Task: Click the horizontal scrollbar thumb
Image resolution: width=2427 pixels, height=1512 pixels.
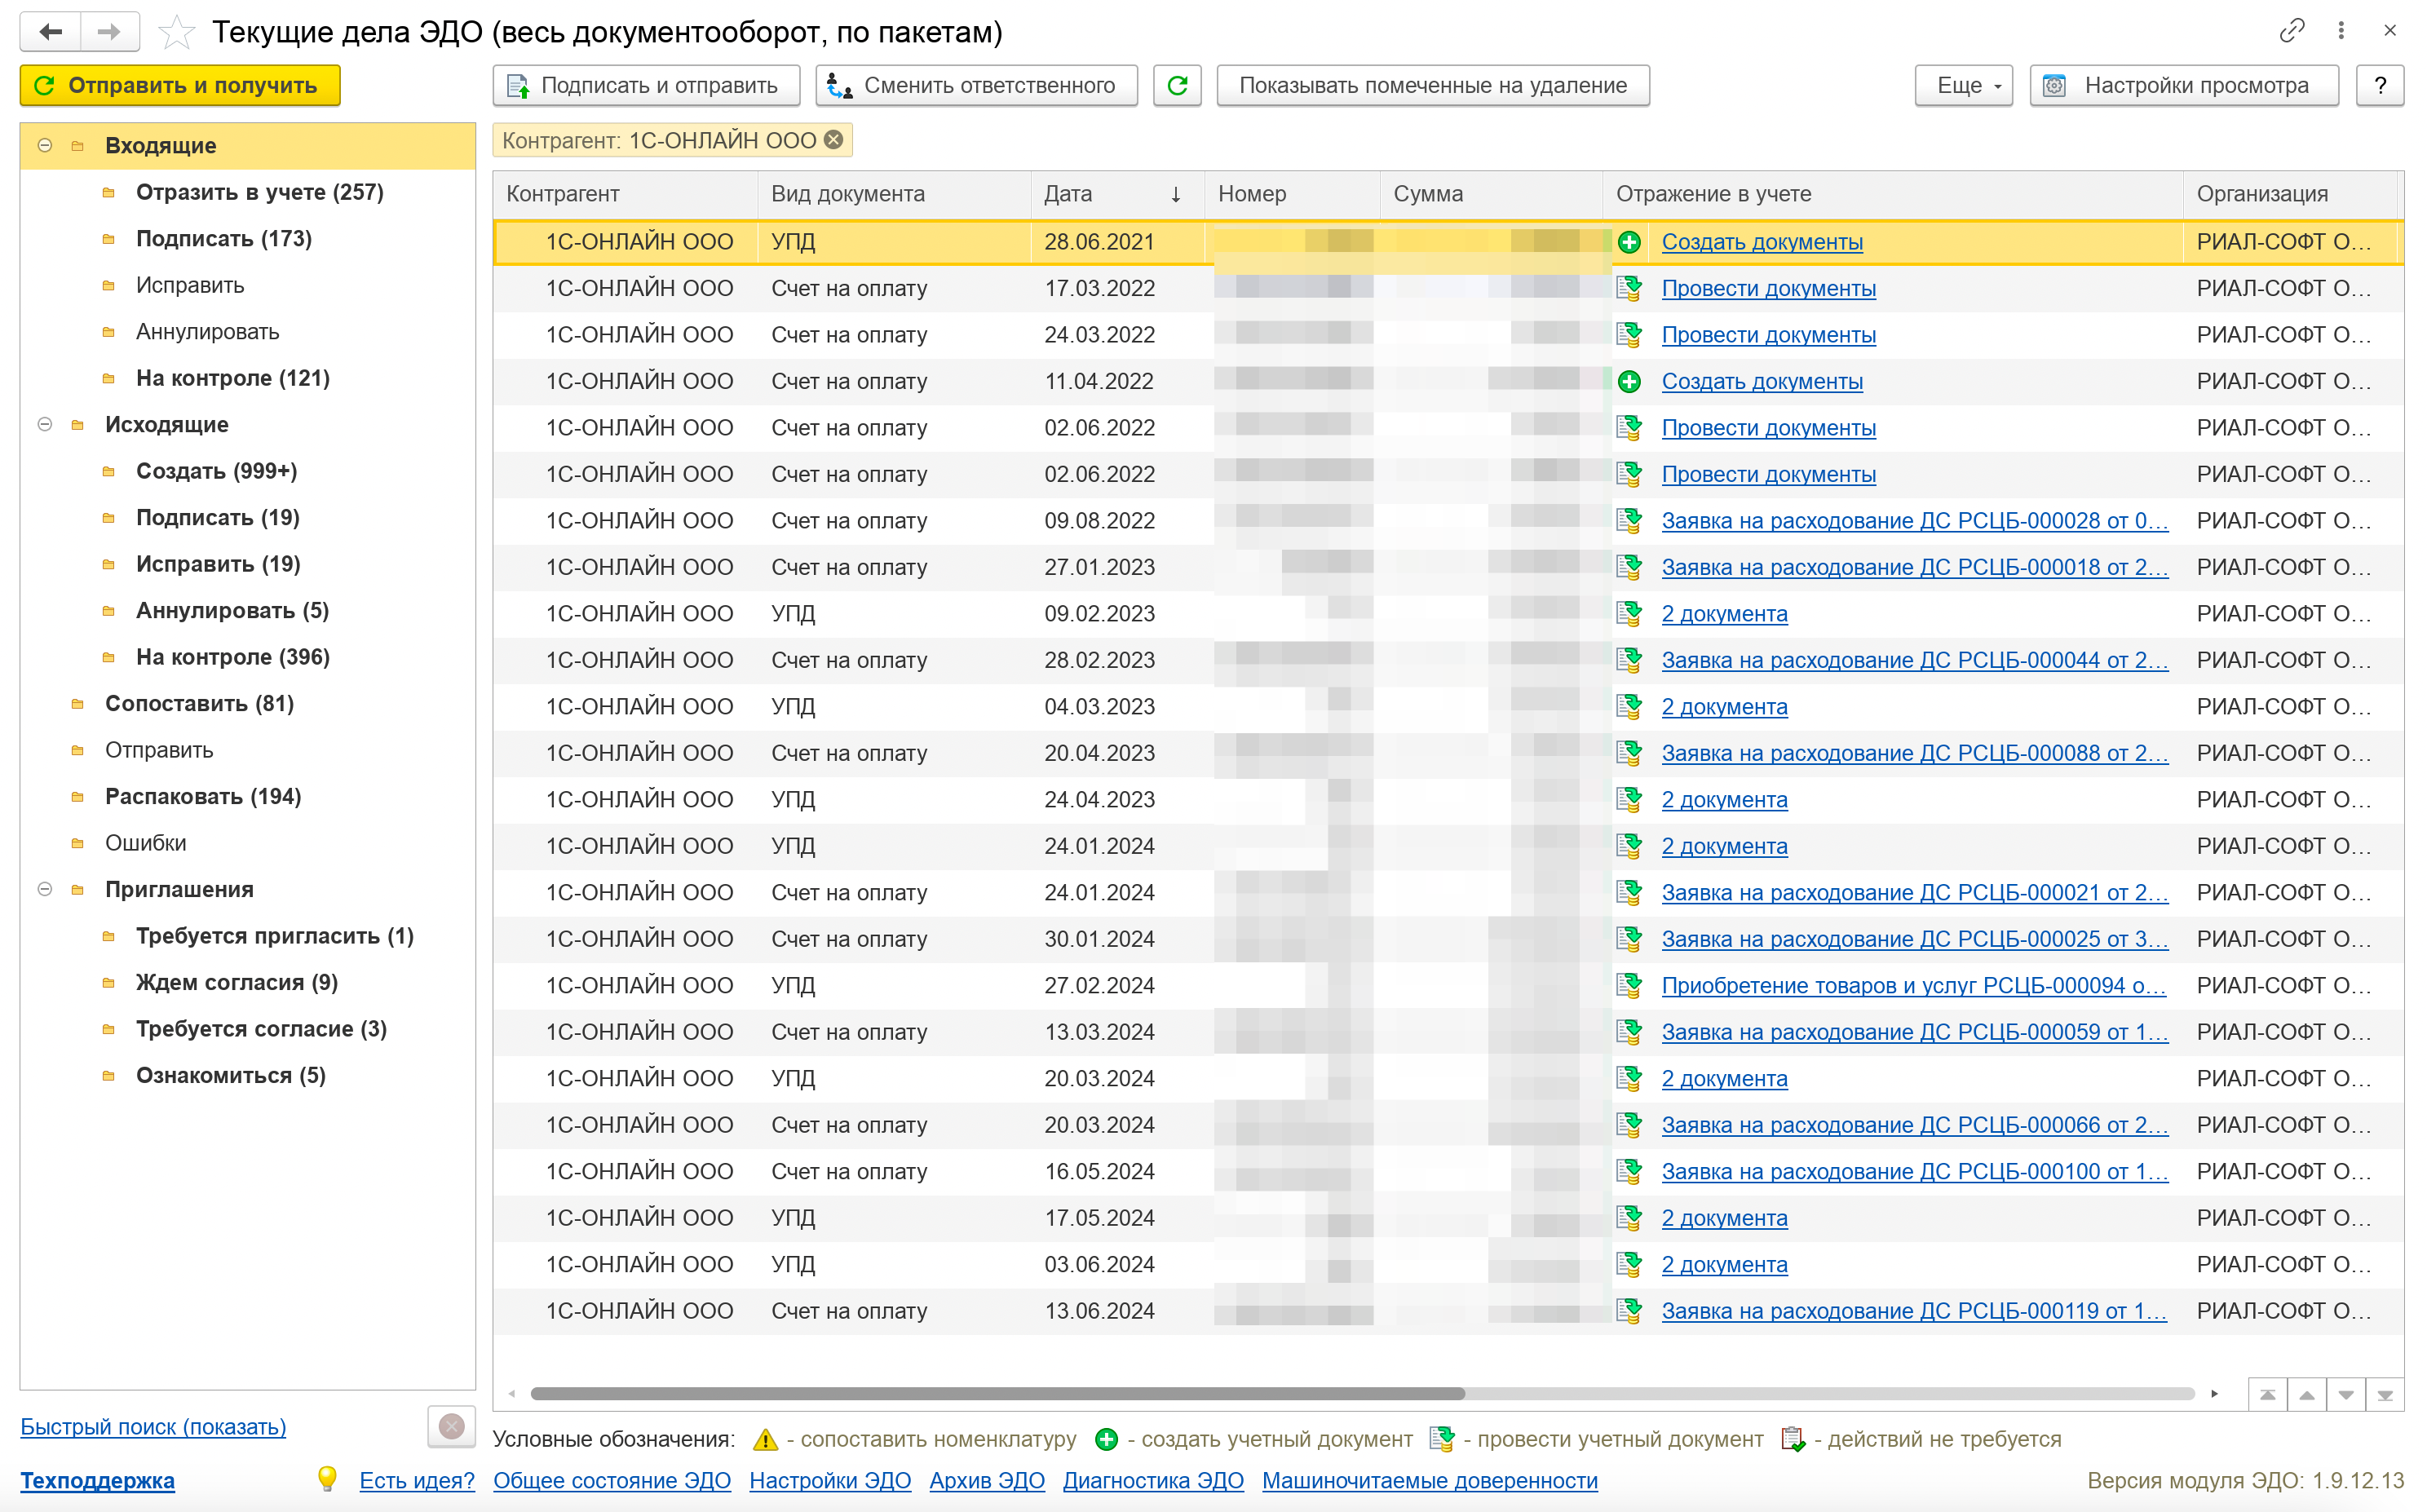Action: [x=997, y=1394]
